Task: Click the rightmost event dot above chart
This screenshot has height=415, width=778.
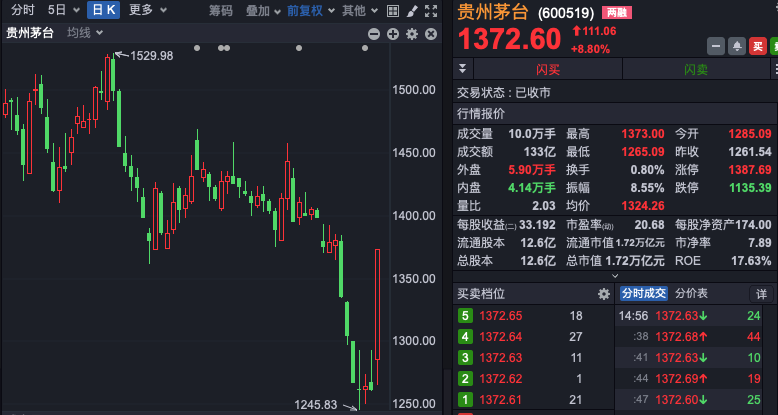Action: pyautogui.click(x=365, y=48)
